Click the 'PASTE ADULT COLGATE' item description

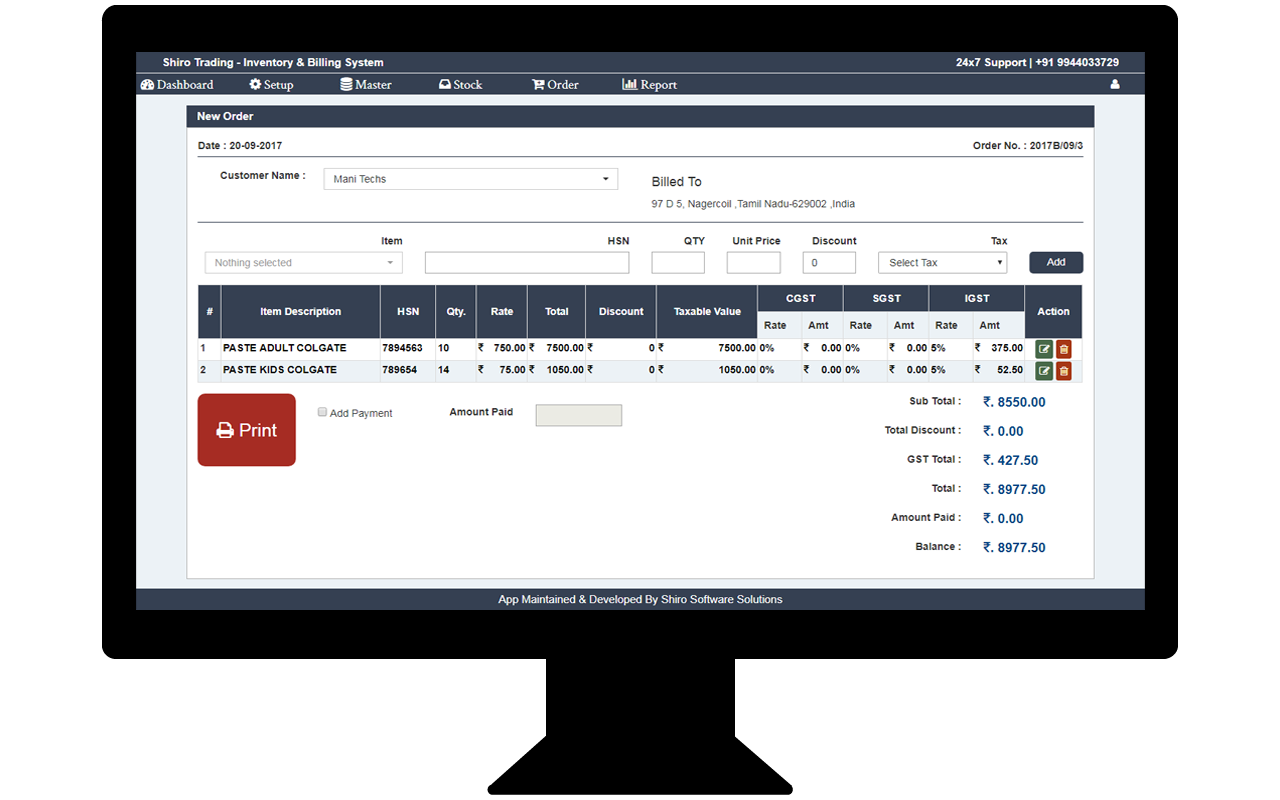pos(285,348)
